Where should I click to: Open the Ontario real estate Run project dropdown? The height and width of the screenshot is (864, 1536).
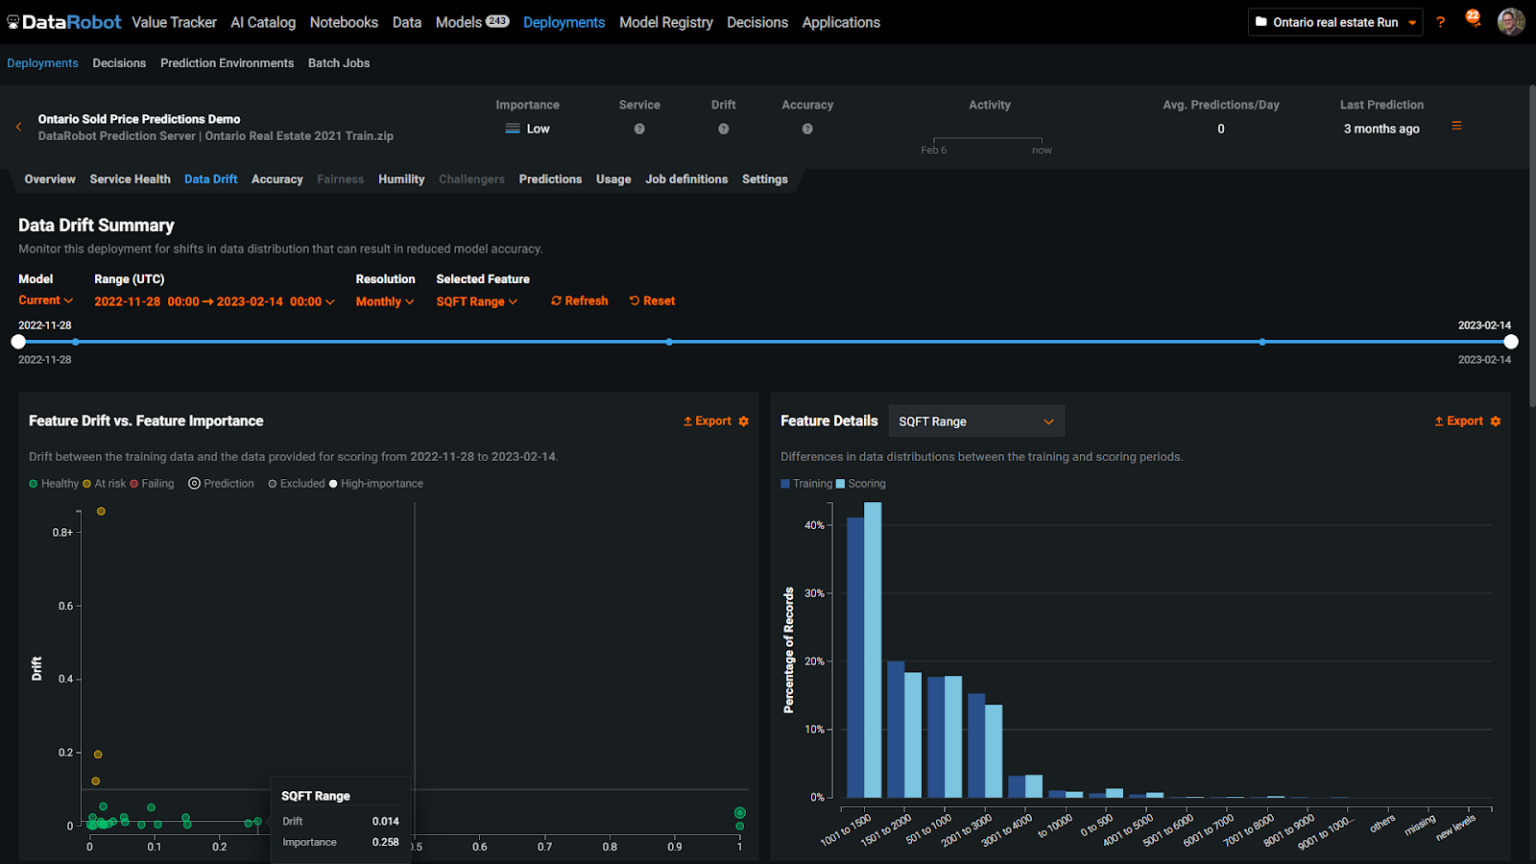click(x=1334, y=22)
